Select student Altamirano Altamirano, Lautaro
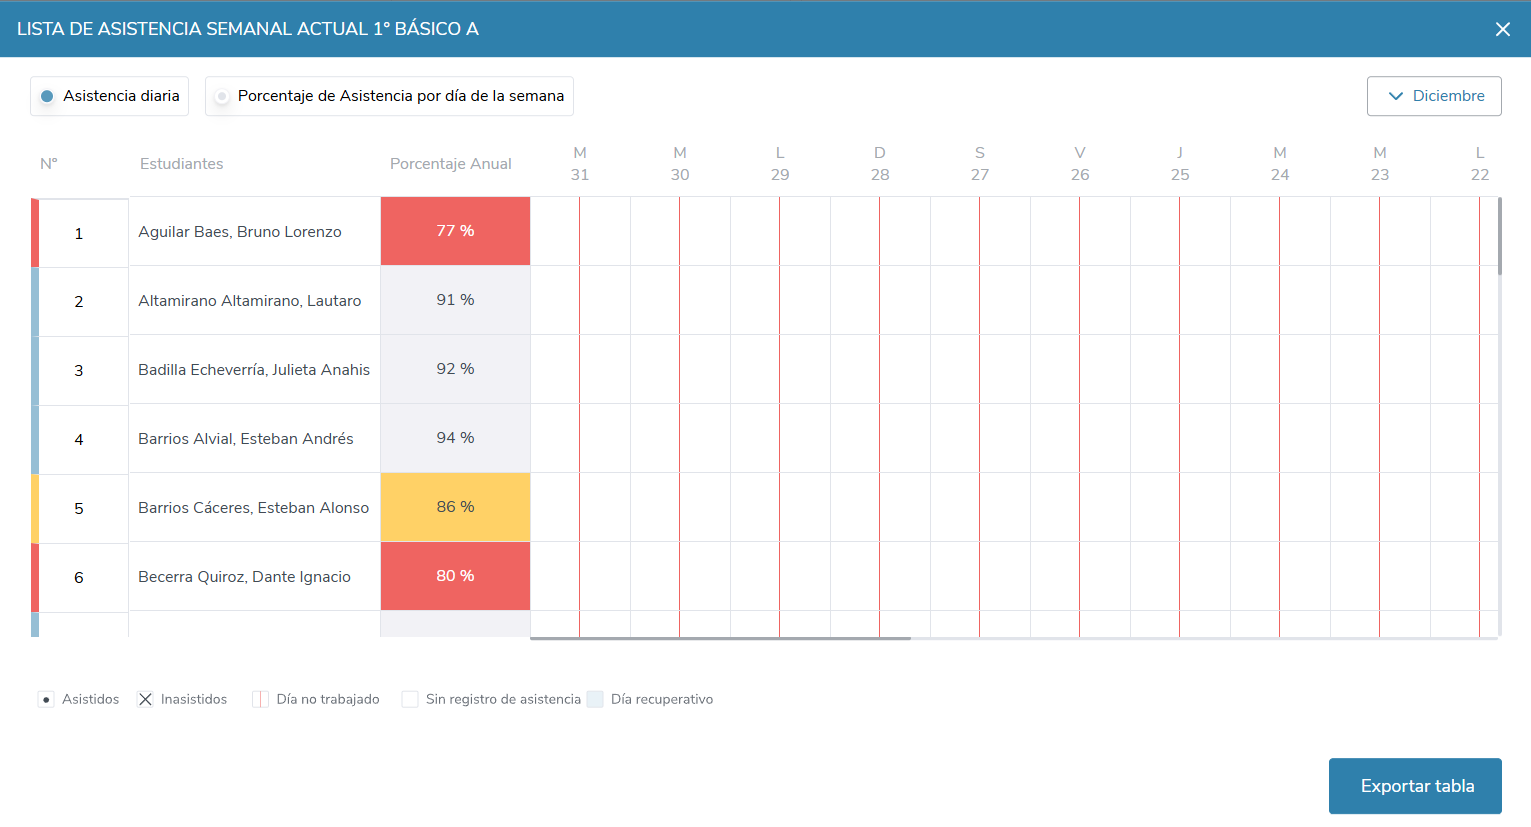Image resolution: width=1531 pixels, height=827 pixels. click(x=250, y=301)
